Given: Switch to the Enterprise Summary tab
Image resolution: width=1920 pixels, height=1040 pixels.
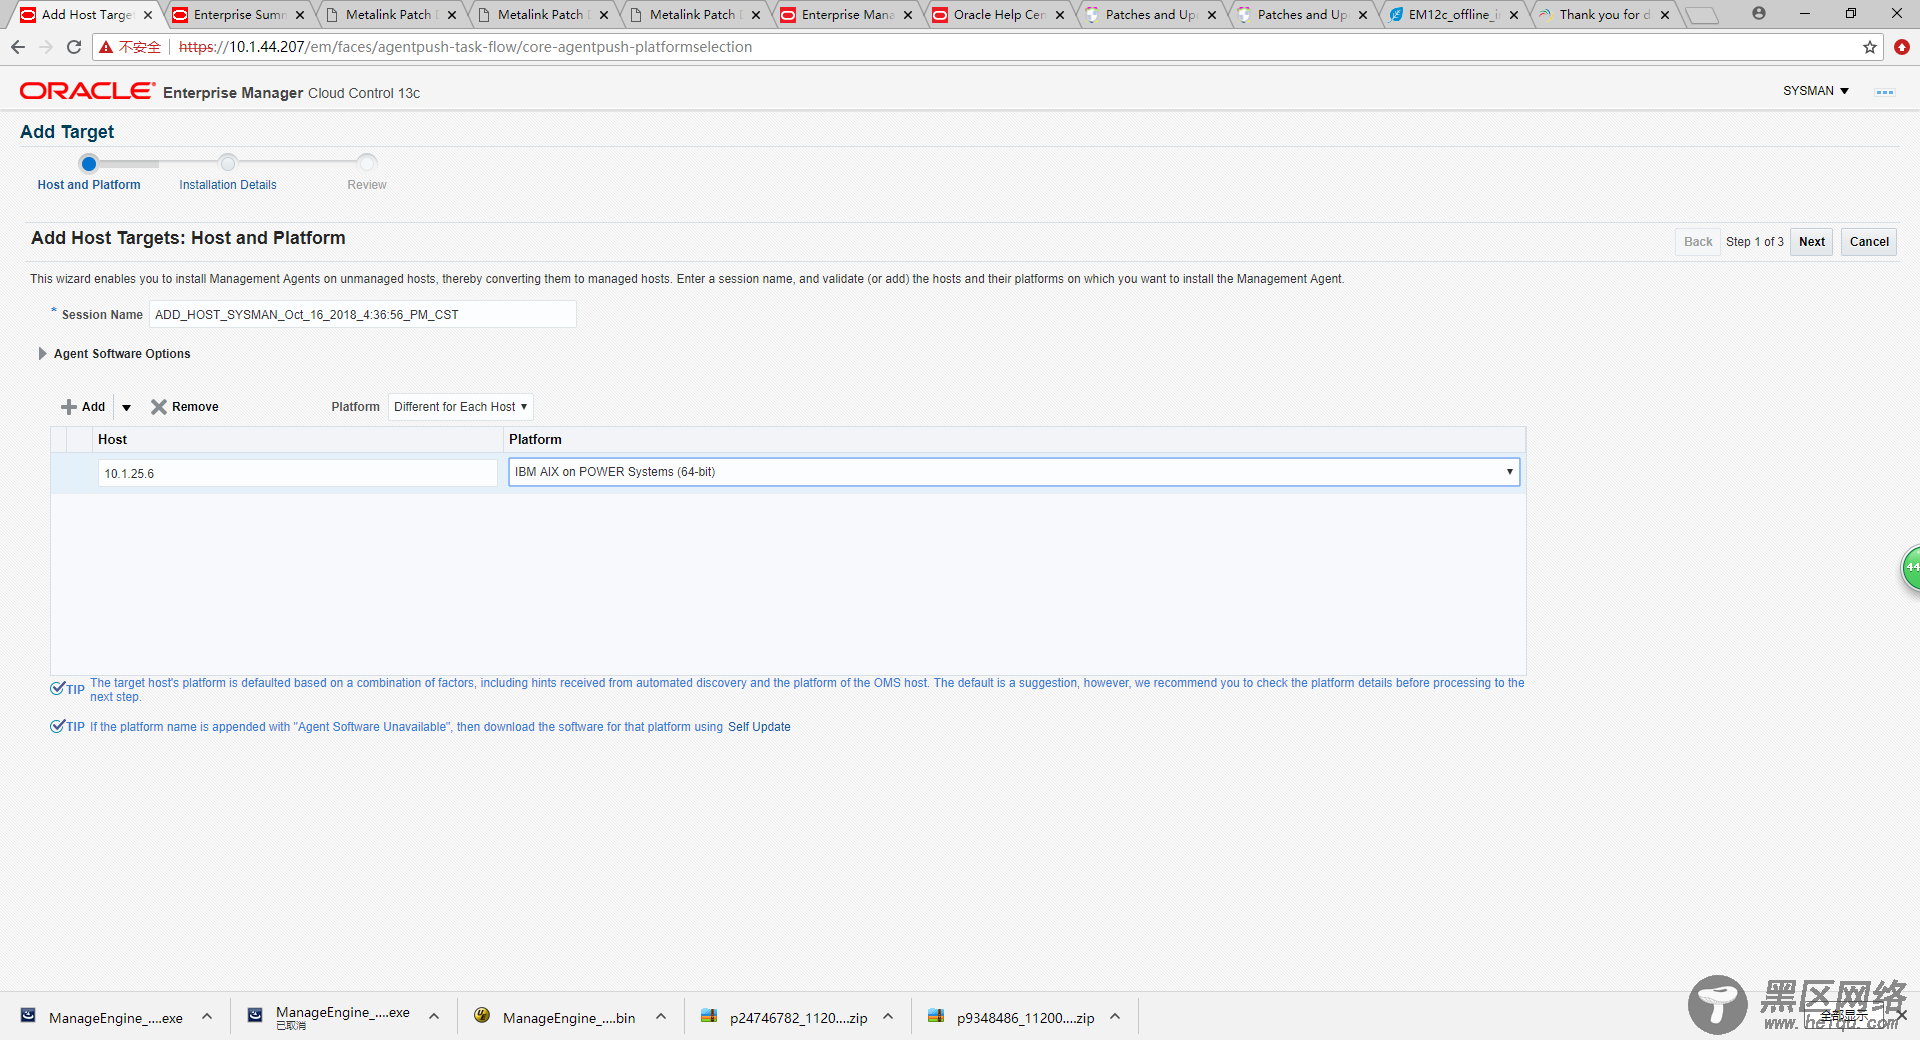Looking at the screenshot, I should [x=238, y=15].
